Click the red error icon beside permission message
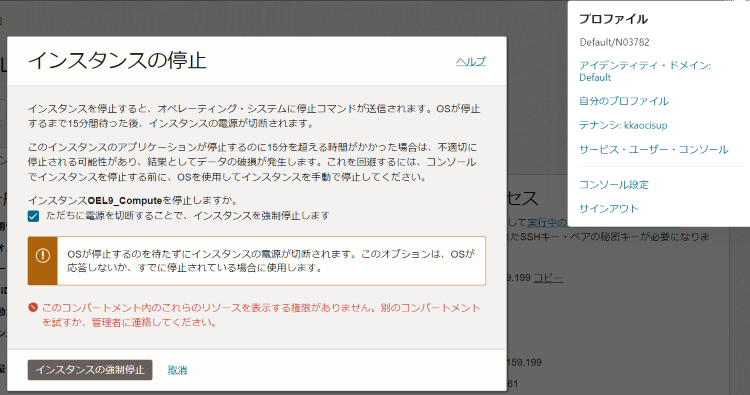750x395 pixels. click(x=33, y=307)
